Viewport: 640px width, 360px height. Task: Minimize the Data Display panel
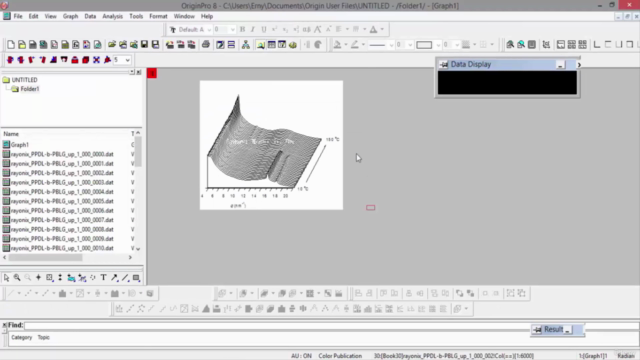click(560, 65)
